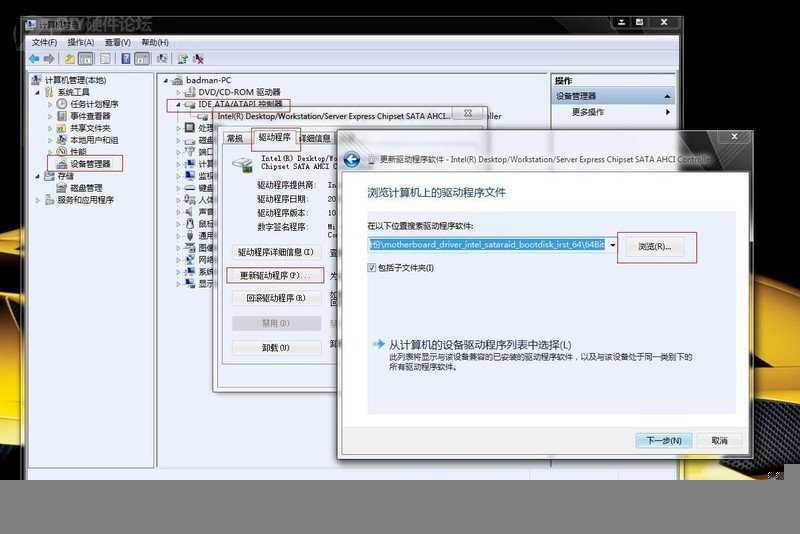This screenshot has width=800, height=534.
Task: Click the 驱动程序详细信息 button
Action: pyautogui.click(x=276, y=252)
